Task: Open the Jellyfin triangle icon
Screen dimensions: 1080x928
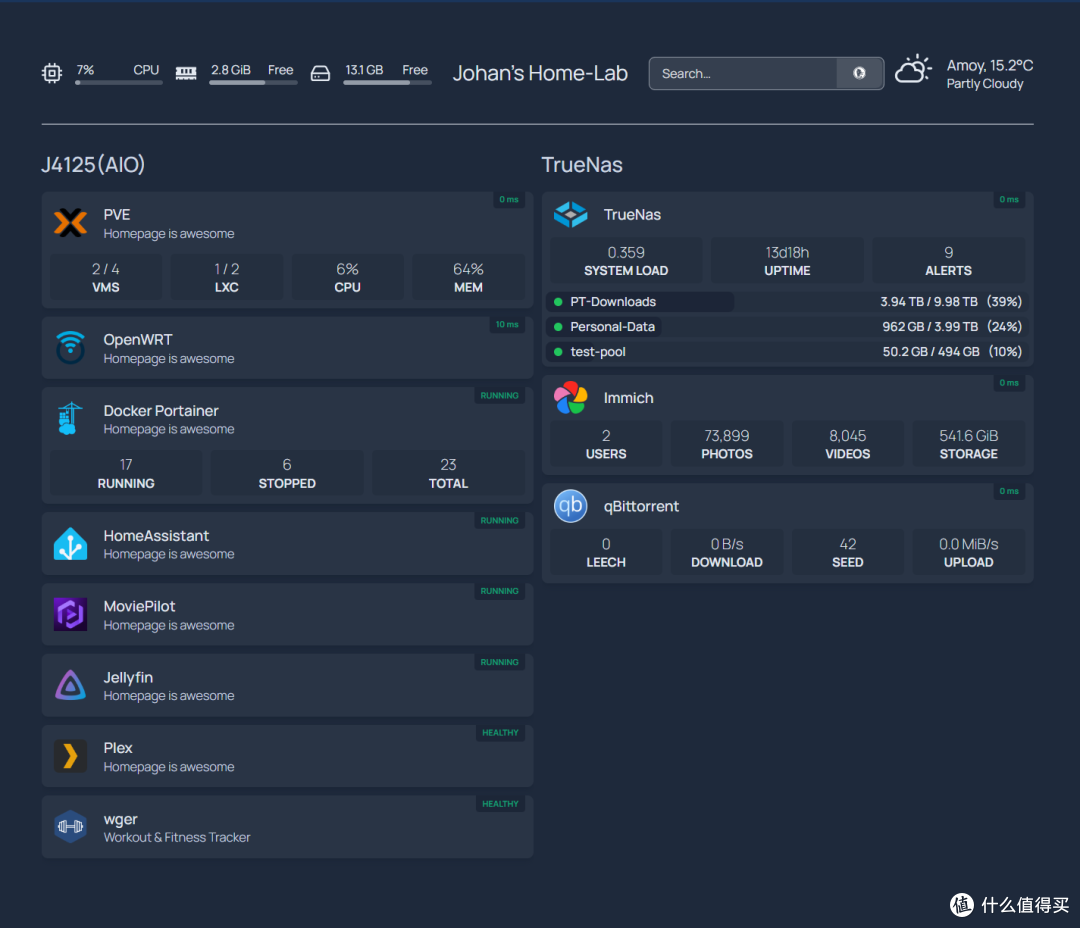Action: click(70, 686)
